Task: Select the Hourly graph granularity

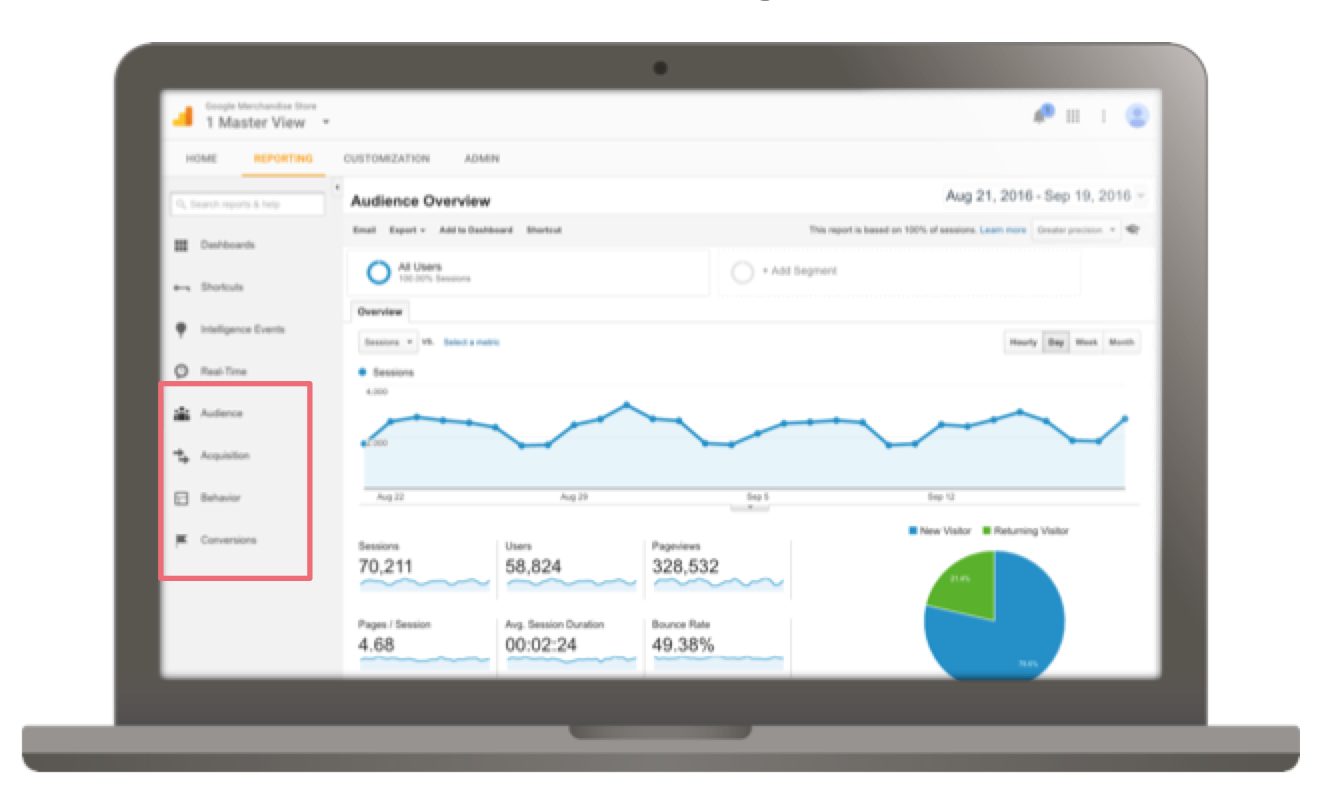Action: click(1023, 342)
